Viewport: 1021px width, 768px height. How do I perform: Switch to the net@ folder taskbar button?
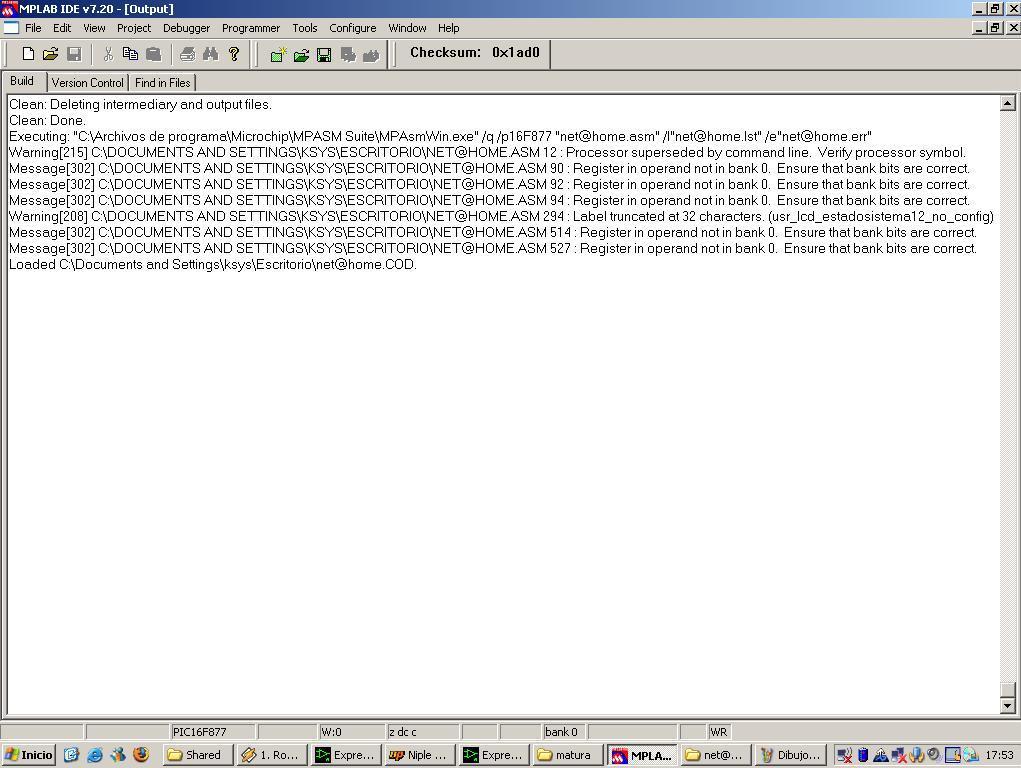(716, 755)
